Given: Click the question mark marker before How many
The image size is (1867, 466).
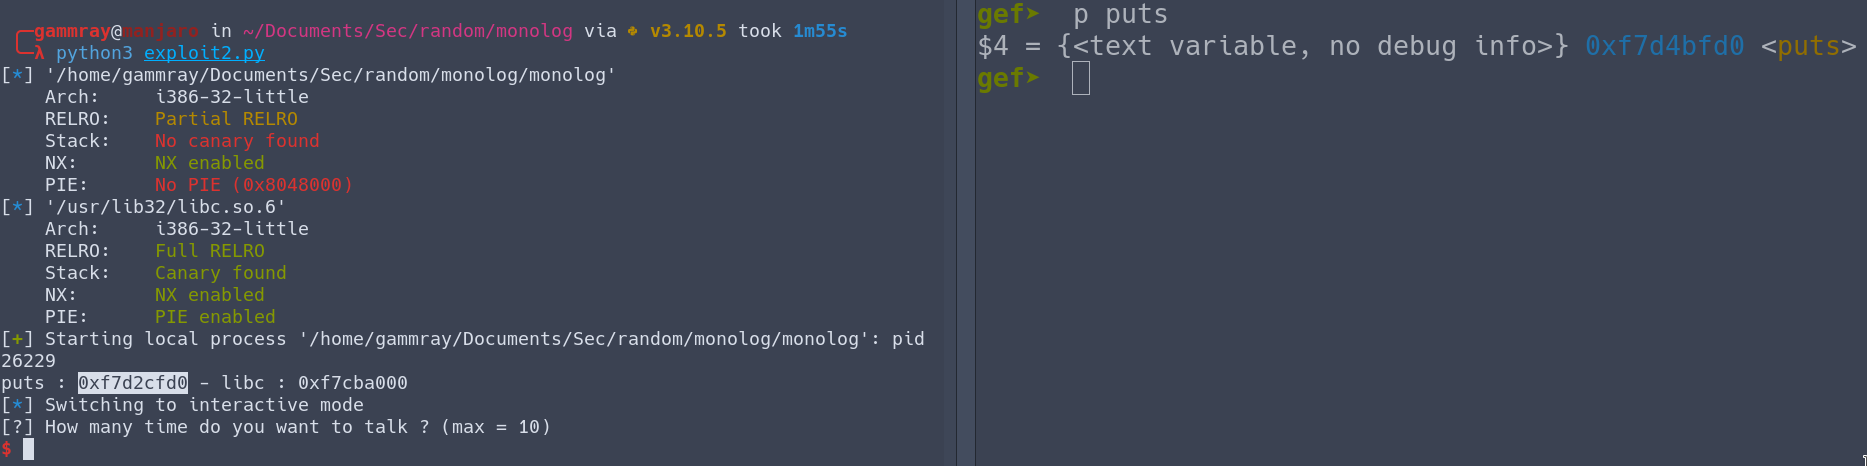Looking at the screenshot, I should click(x=17, y=427).
